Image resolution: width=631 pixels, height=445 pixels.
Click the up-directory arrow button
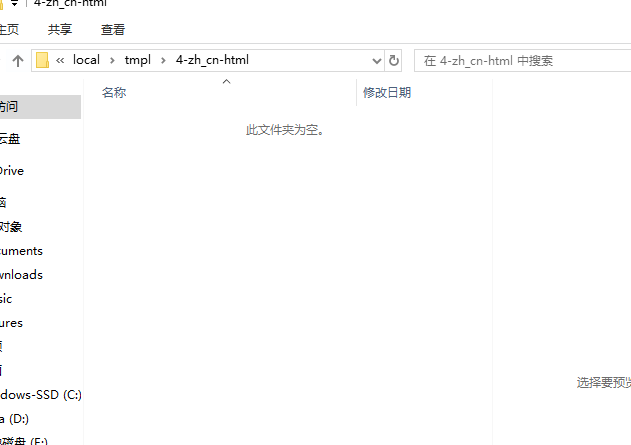click(17, 61)
